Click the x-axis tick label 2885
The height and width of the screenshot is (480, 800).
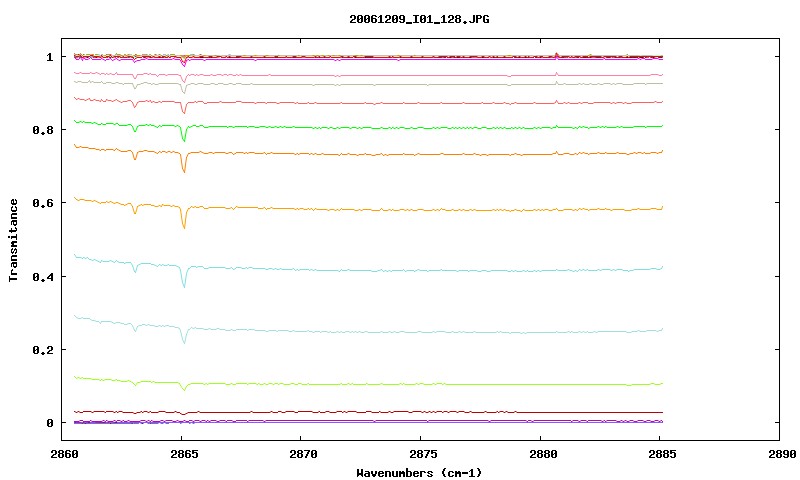pyautogui.click(x=662, y=454)
